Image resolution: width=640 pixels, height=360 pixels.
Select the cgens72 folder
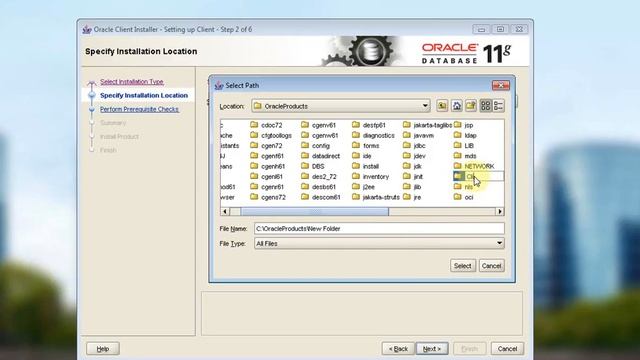pyautogui.click(x=268, y=197)
